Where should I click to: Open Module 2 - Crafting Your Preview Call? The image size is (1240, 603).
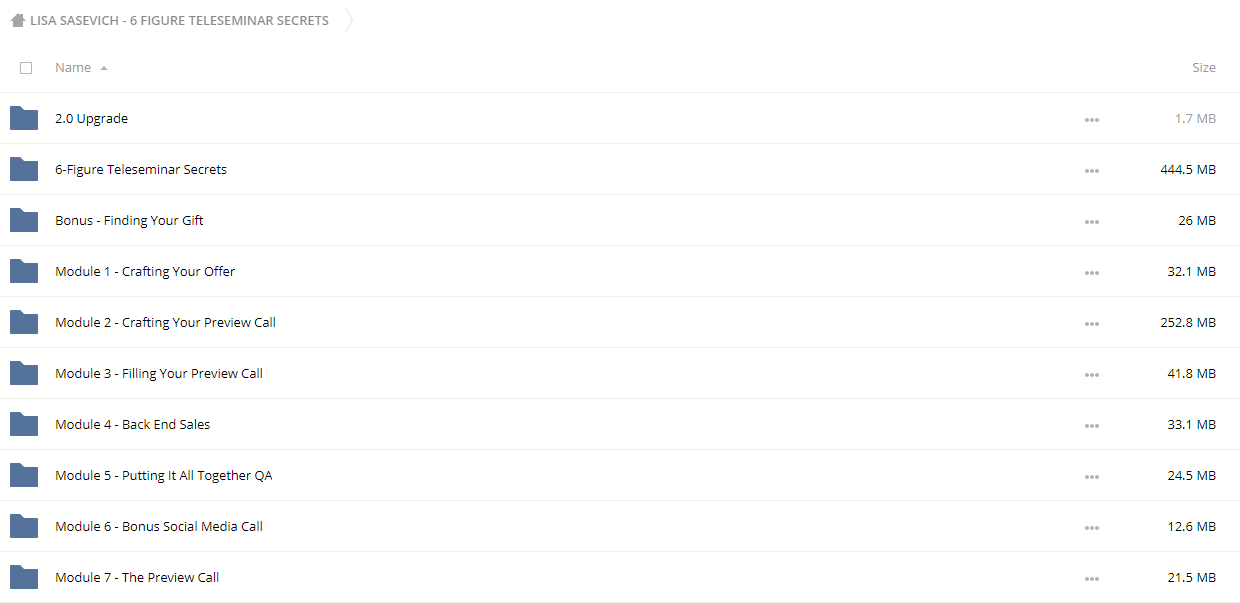click(165, 322)
